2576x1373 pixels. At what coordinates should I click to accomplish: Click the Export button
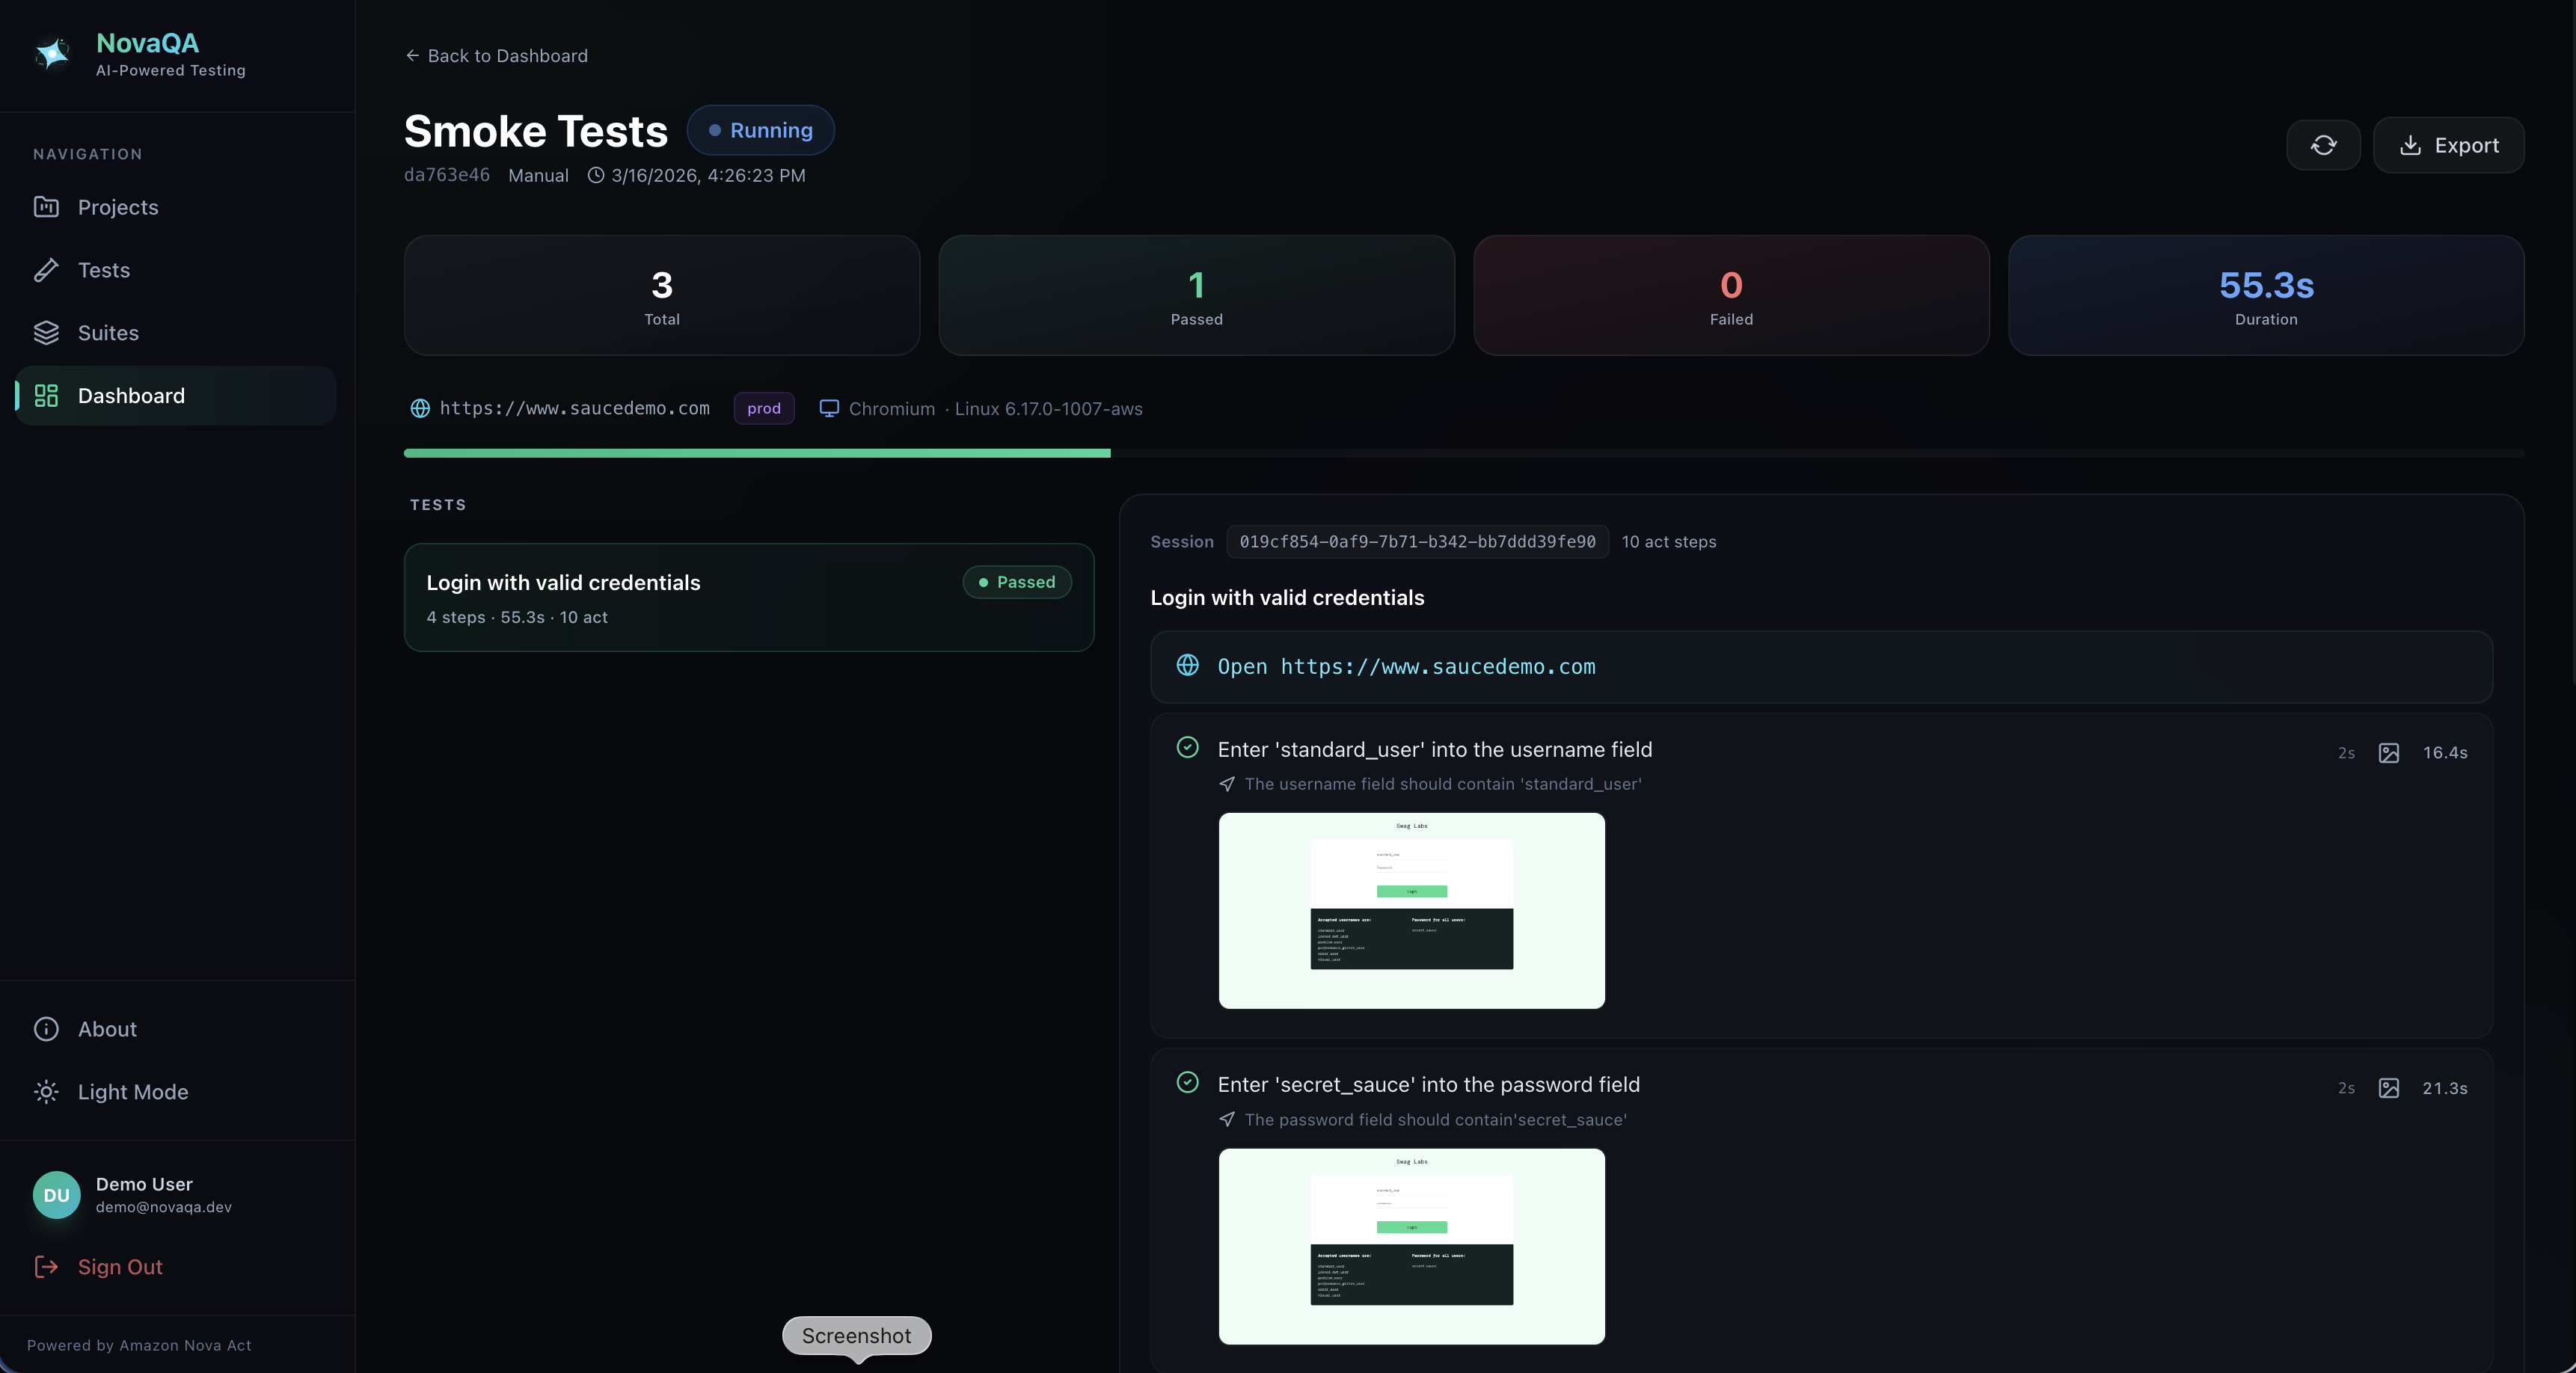2447,146
